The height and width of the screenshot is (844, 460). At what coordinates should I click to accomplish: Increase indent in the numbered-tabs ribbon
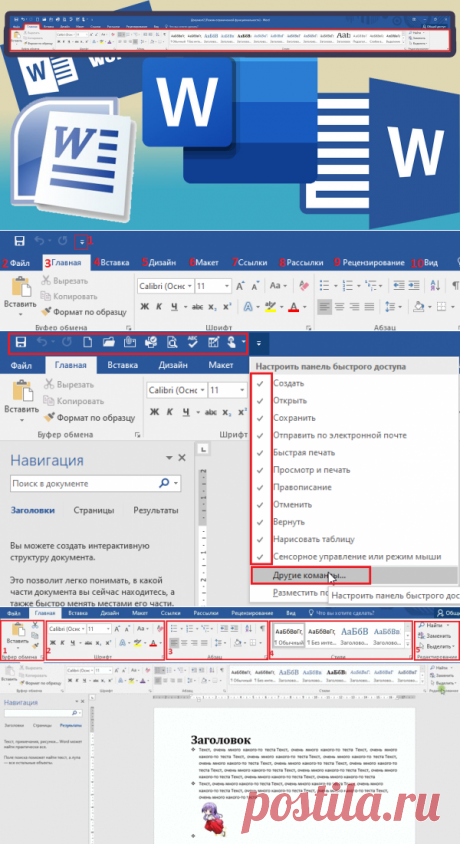click(x=416, y=285)
